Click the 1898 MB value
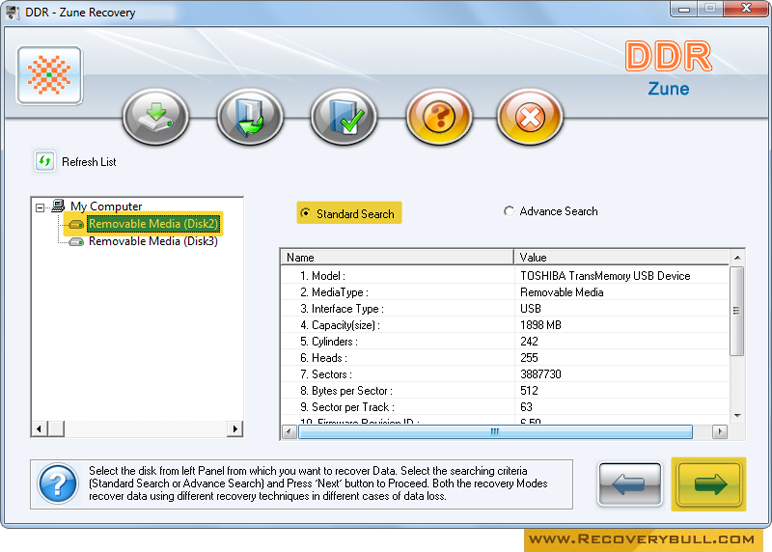772x552 pixels. pyautogui.click(x=541, y=325)
